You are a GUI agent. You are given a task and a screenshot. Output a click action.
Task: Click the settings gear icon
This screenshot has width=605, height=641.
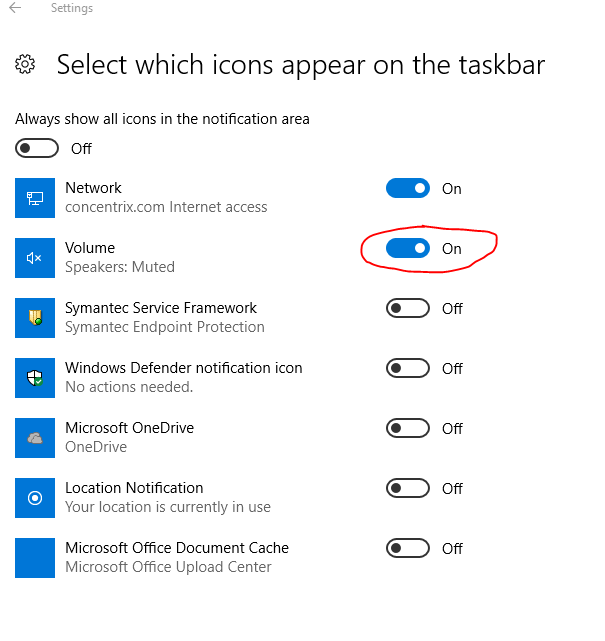(x=26, y=65)
